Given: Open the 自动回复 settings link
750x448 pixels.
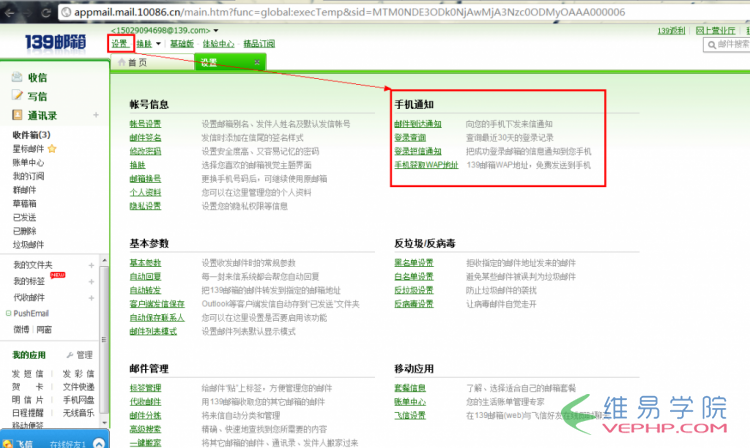Looking at the screenshot, I should [x=145, y=276].
